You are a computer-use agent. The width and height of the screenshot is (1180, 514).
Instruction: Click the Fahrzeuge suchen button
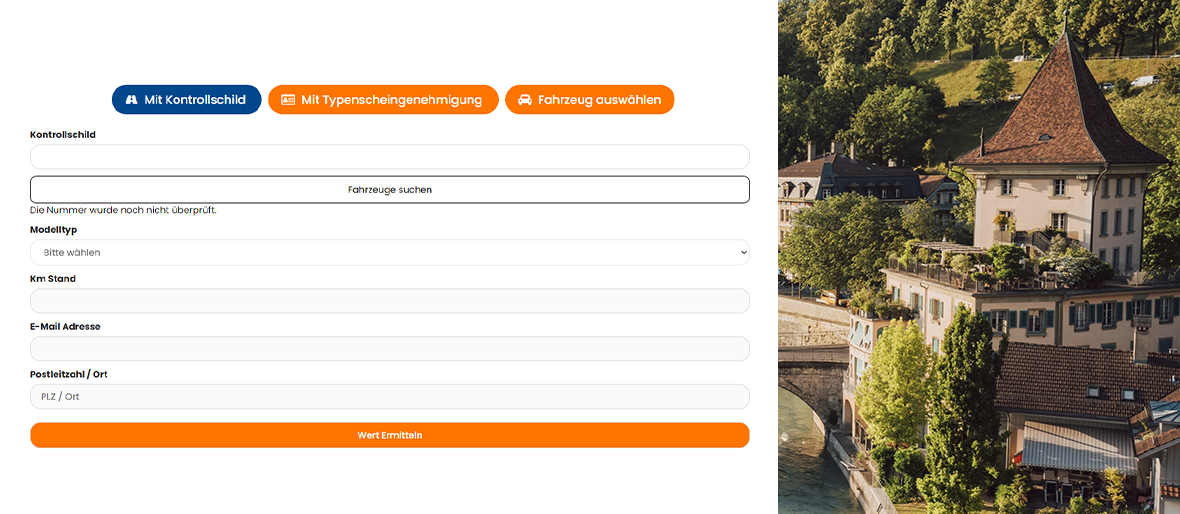(390, 190)
